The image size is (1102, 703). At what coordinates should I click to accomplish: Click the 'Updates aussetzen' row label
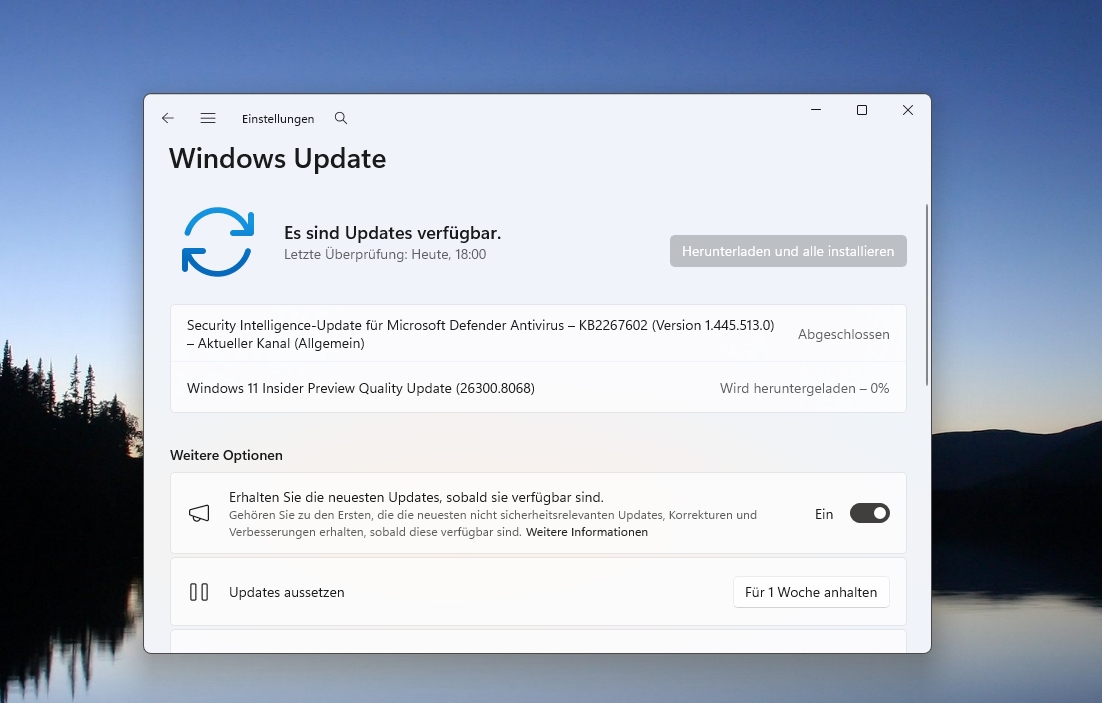click(x=287, y=592)
